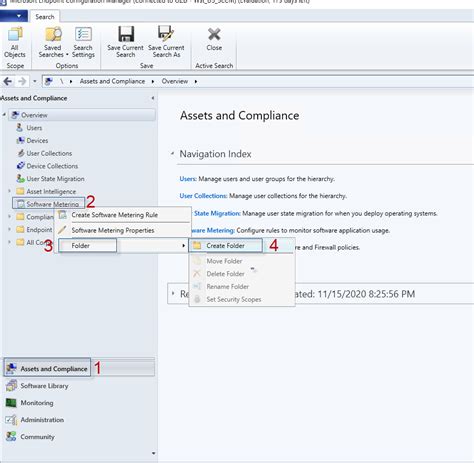The width and height of the screenshot is (474, 463).
Task: Collapse the Assets and Compliance navigation pane
Action: (152, 98)
